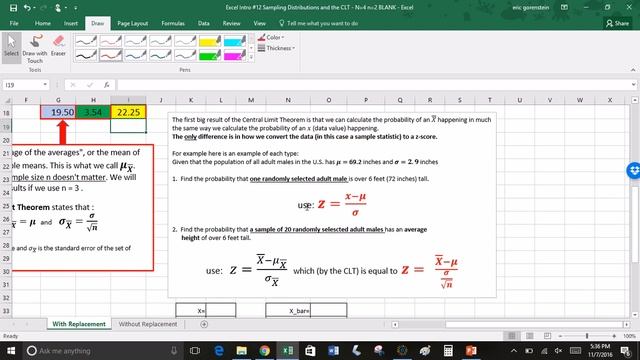Screen dimensions: 640x360
Task: Open the View tab
Action: [x=260, y=23]
